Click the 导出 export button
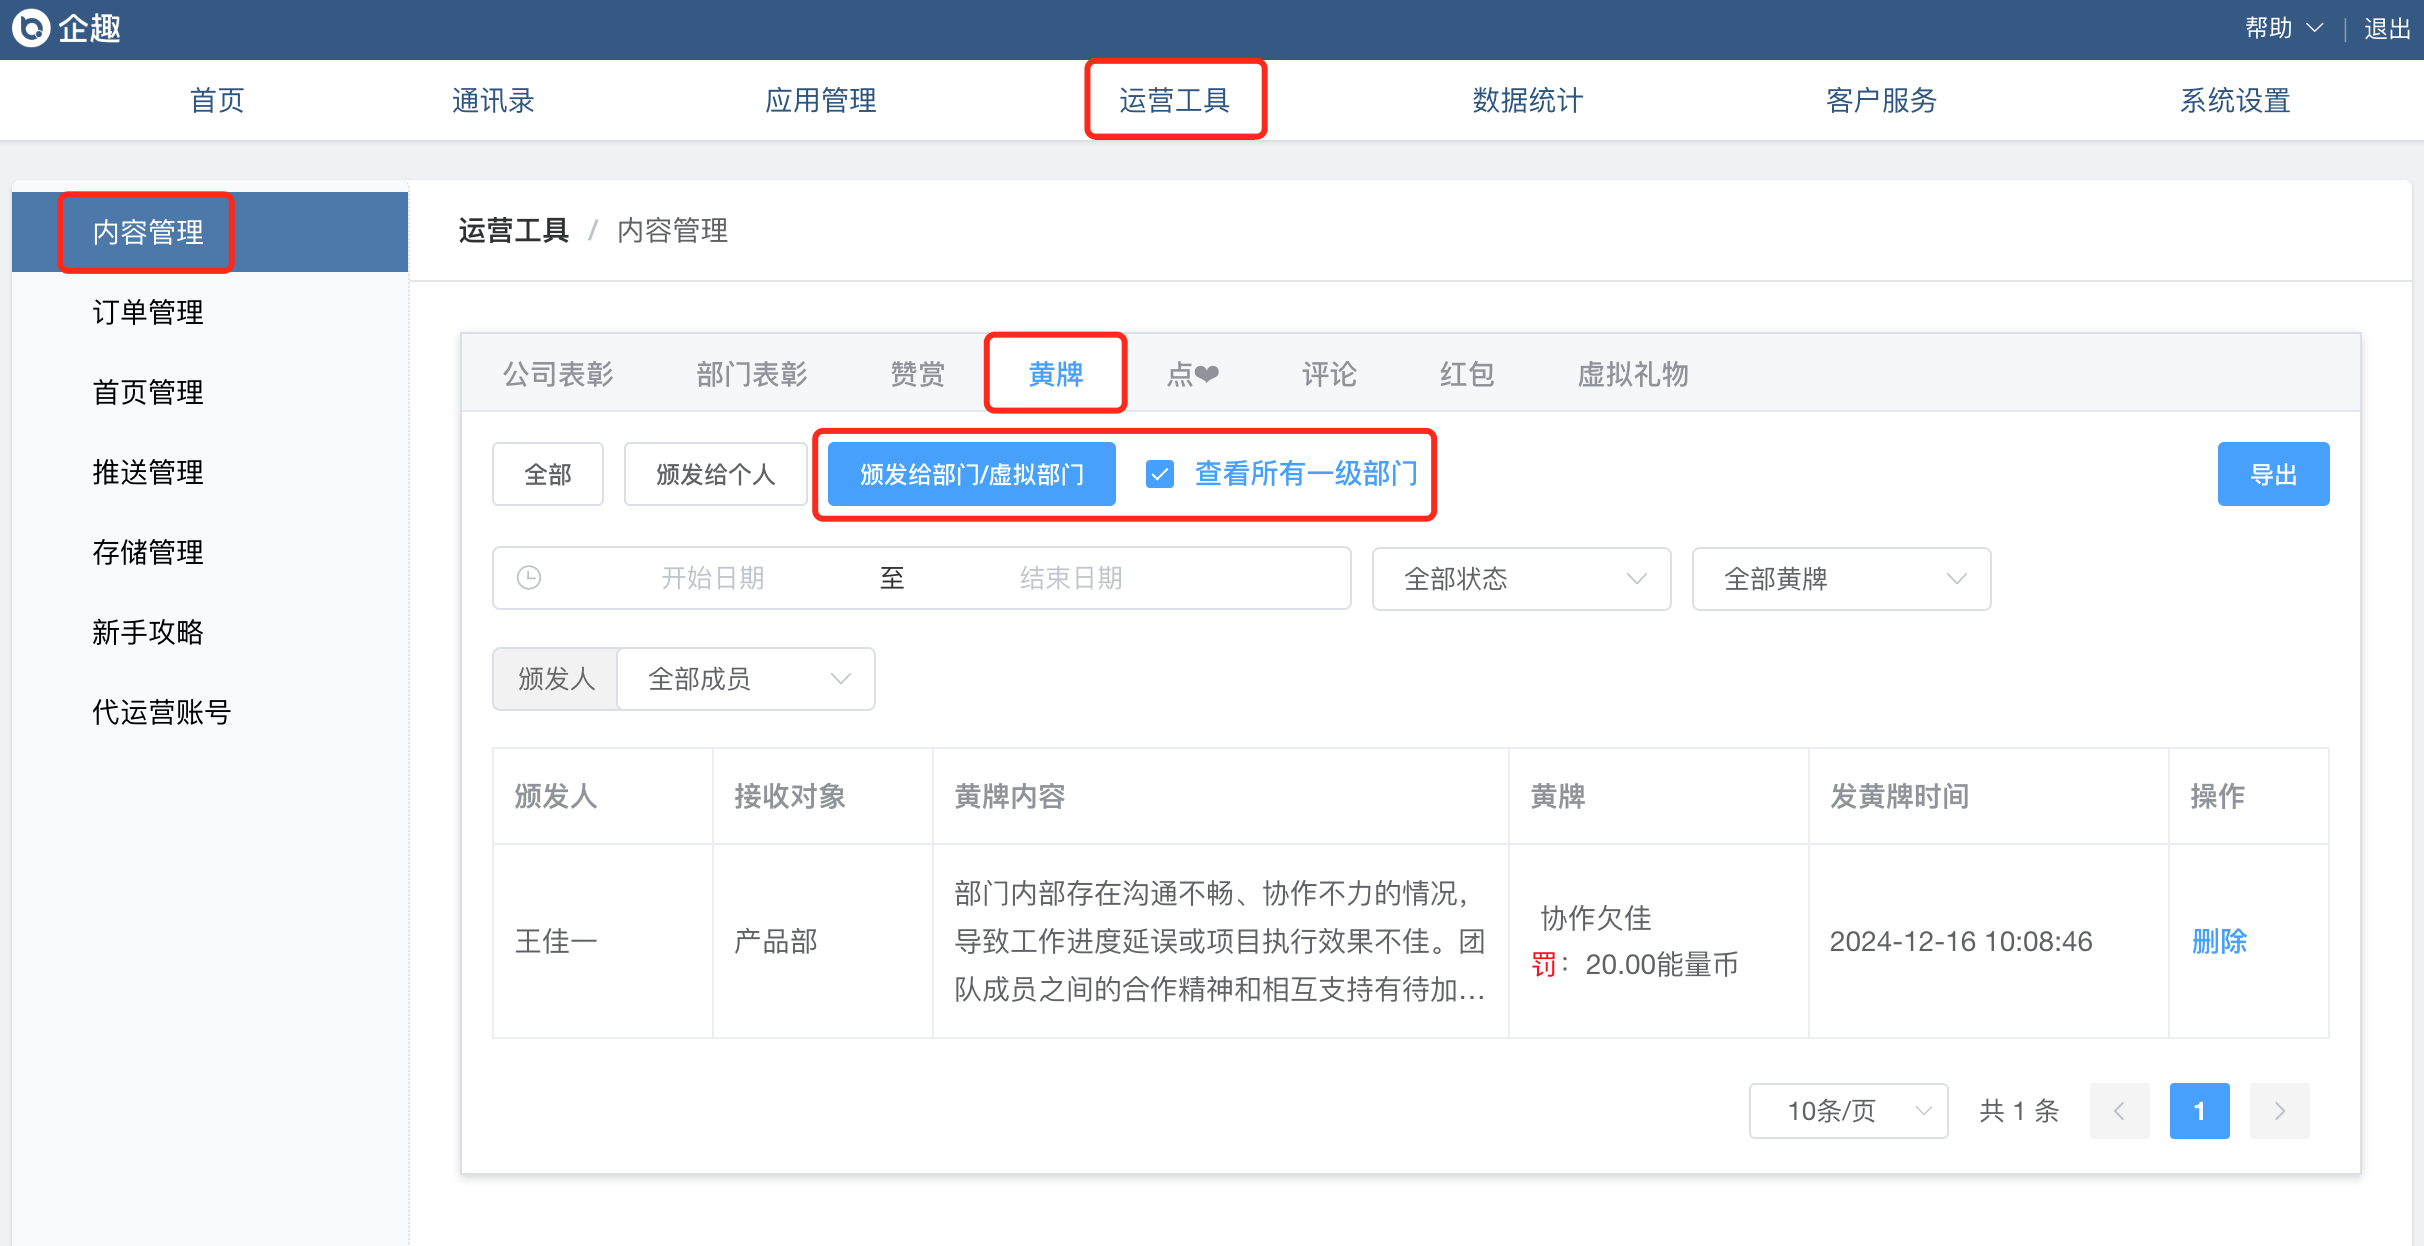2424x1246 pixels. point(2273,474)
